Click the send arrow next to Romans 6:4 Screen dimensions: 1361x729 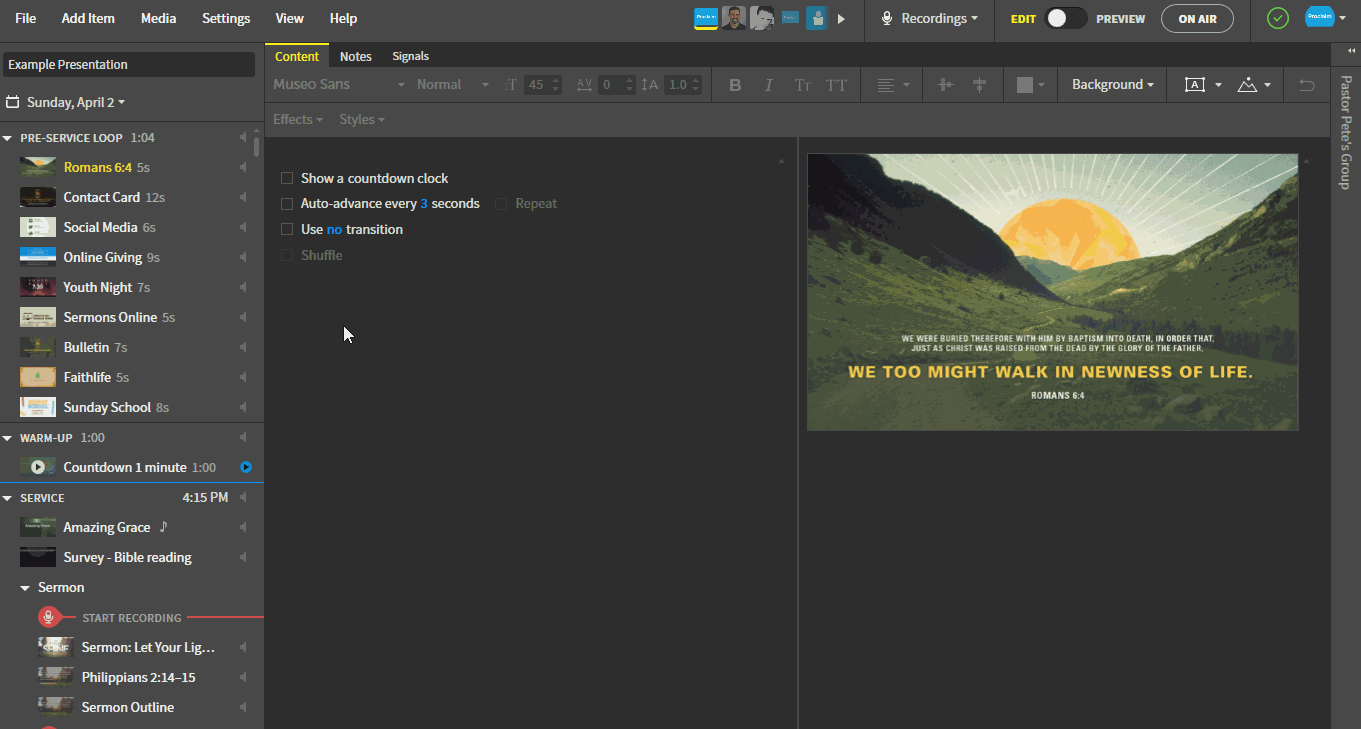pos(243,167)
